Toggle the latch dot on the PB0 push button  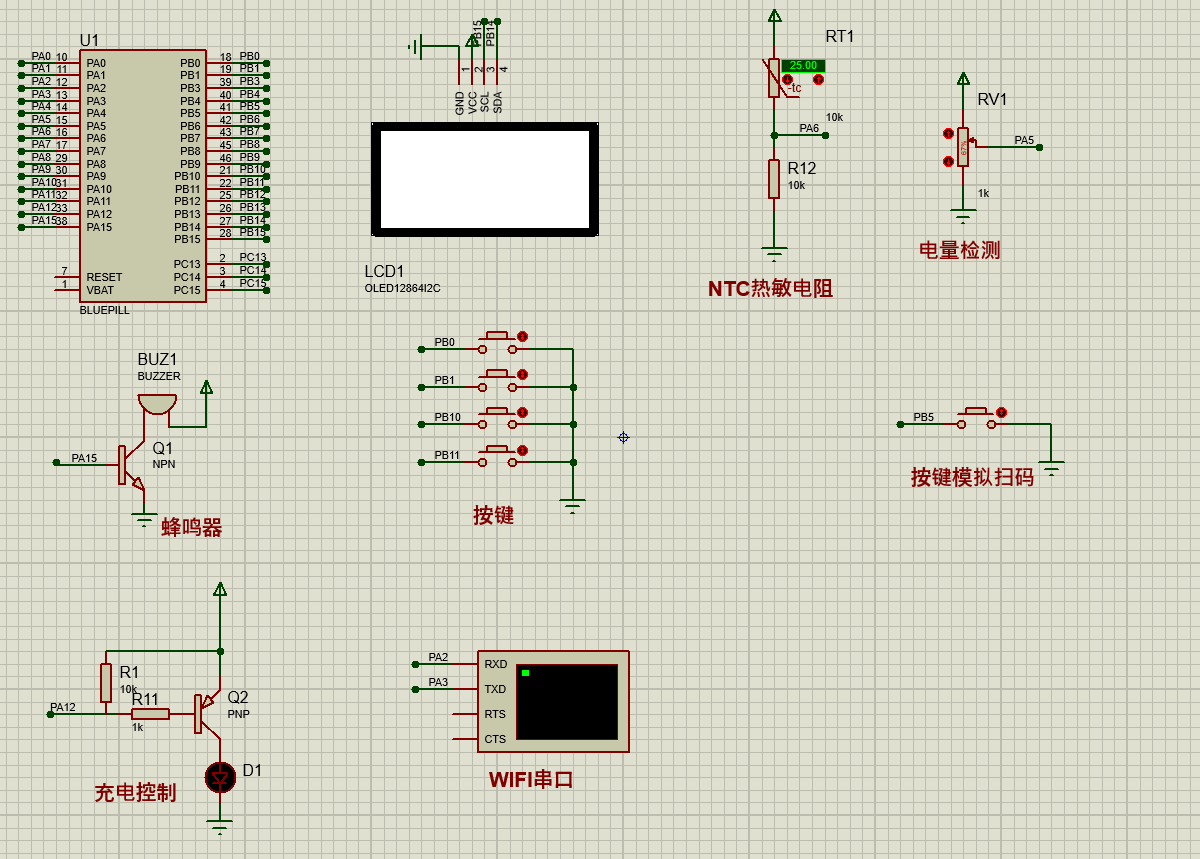522,337
